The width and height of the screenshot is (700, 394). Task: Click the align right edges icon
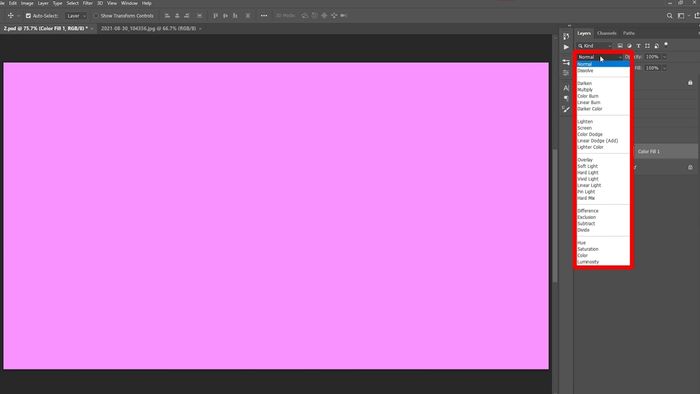(x=187, y=16)
